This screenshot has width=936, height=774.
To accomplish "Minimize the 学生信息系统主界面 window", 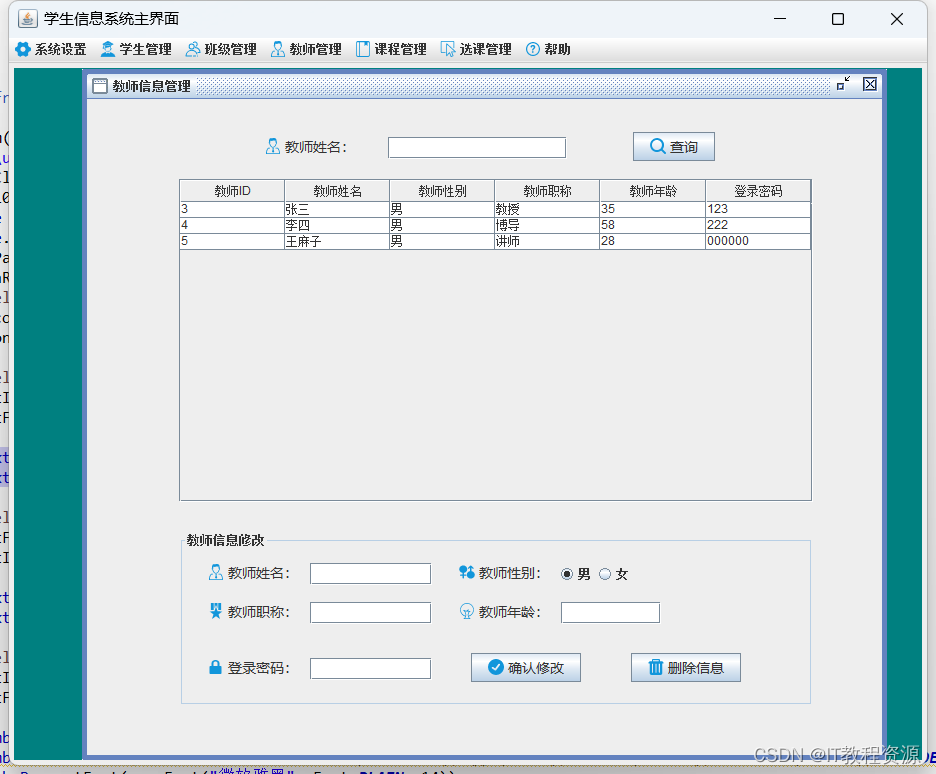I will (780, 19).
